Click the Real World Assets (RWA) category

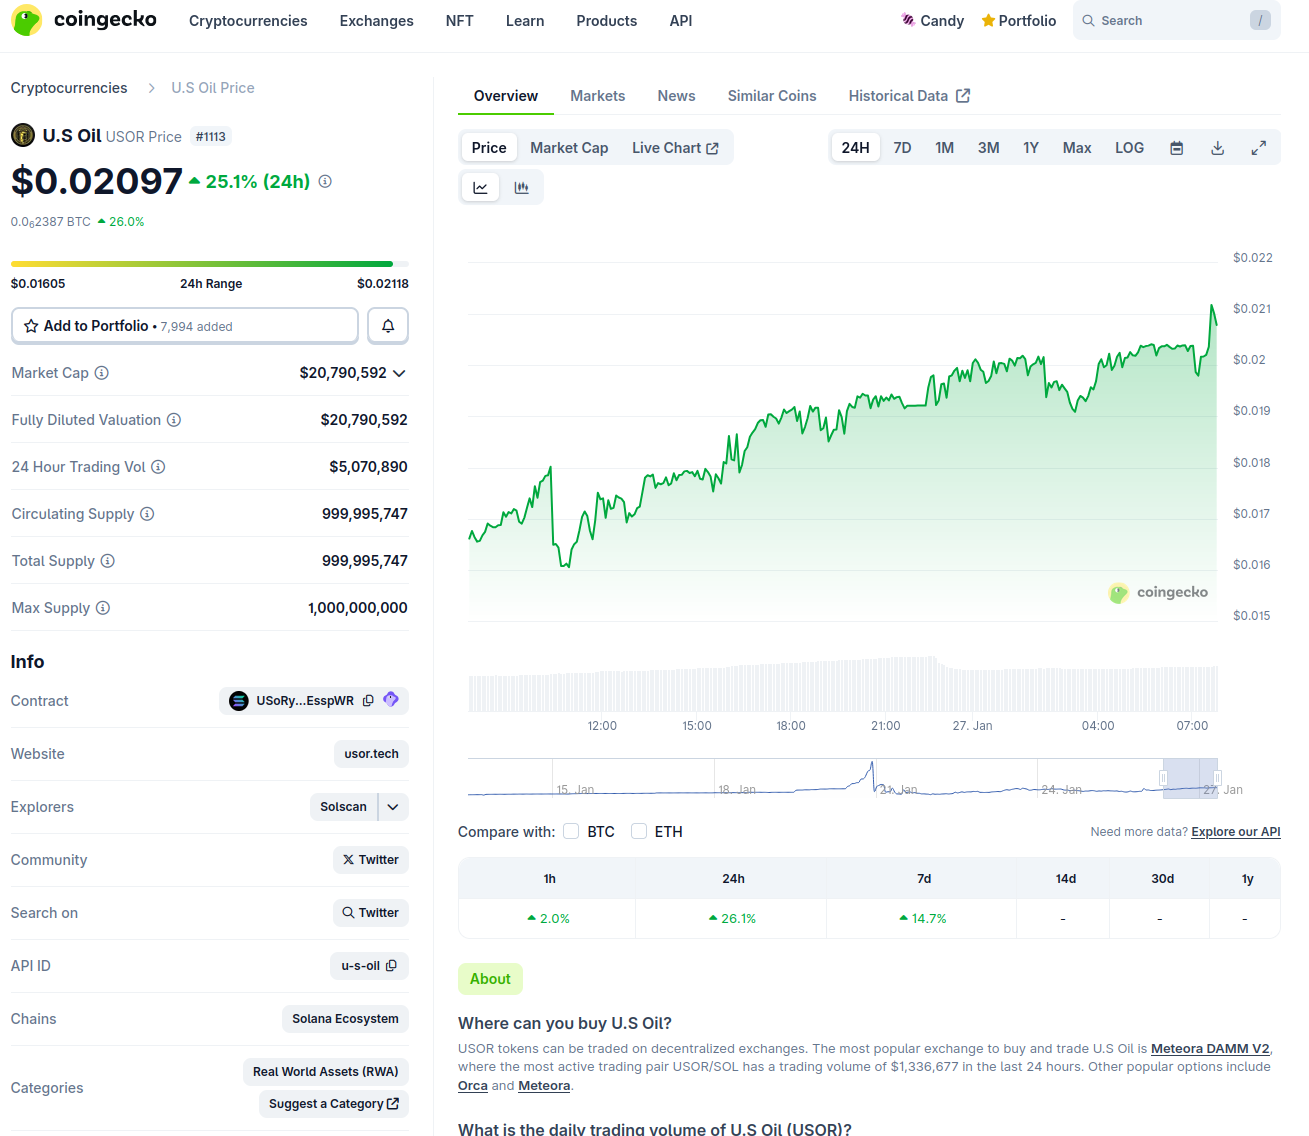click(326, 1072)
